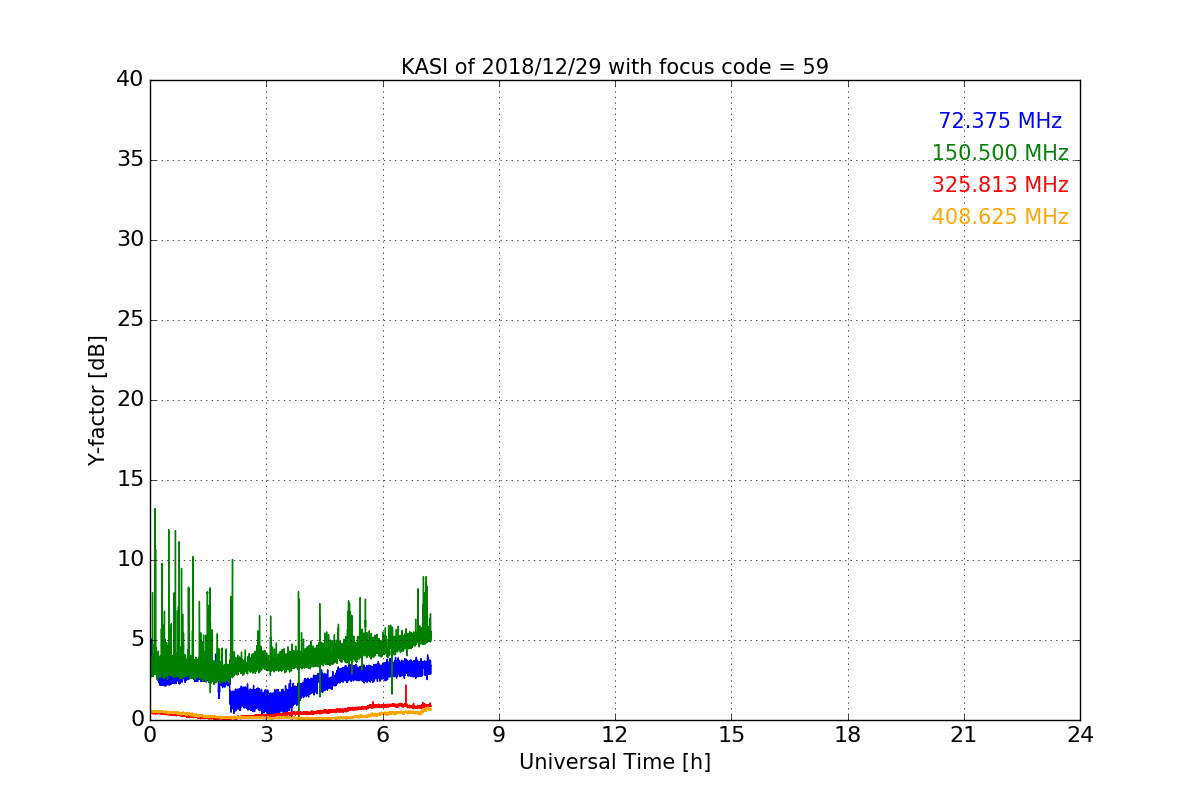Click the x-axis tick label '6'
The image size is (1200, 800).
[383, 735]
